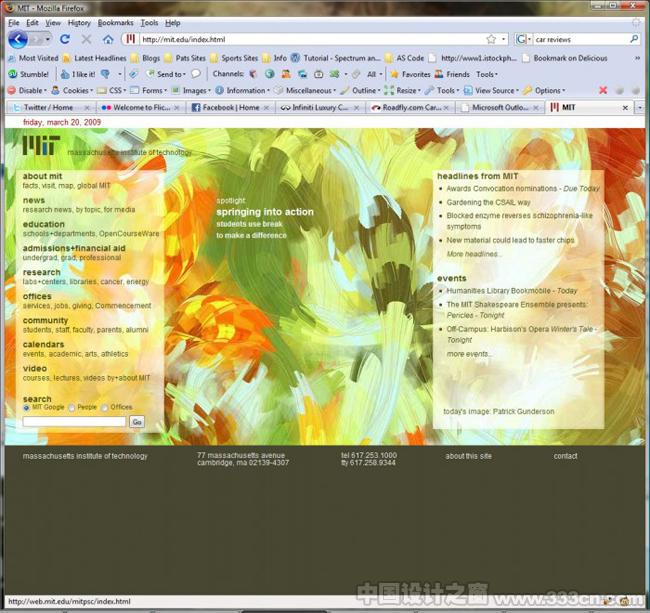Image resolution: width=650 pixels, height=613 pixels.
Task: Open the about this site footer link
Action: coord(468,456)
